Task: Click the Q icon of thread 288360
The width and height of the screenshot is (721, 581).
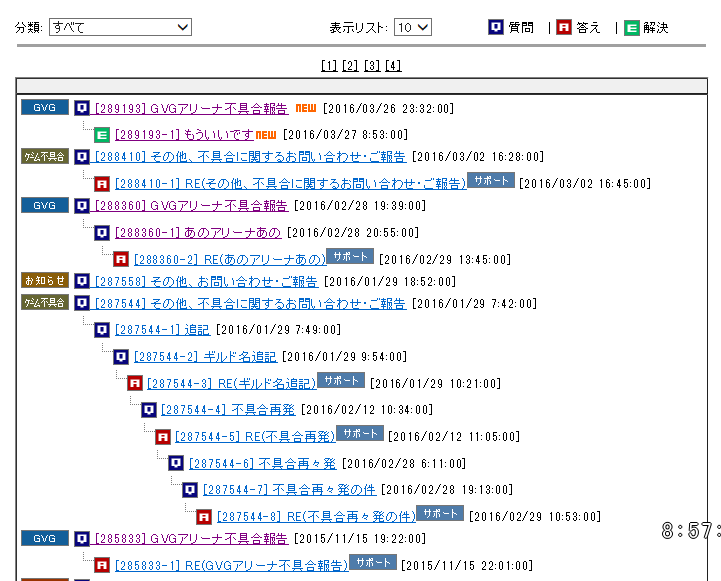Action: 82,205
